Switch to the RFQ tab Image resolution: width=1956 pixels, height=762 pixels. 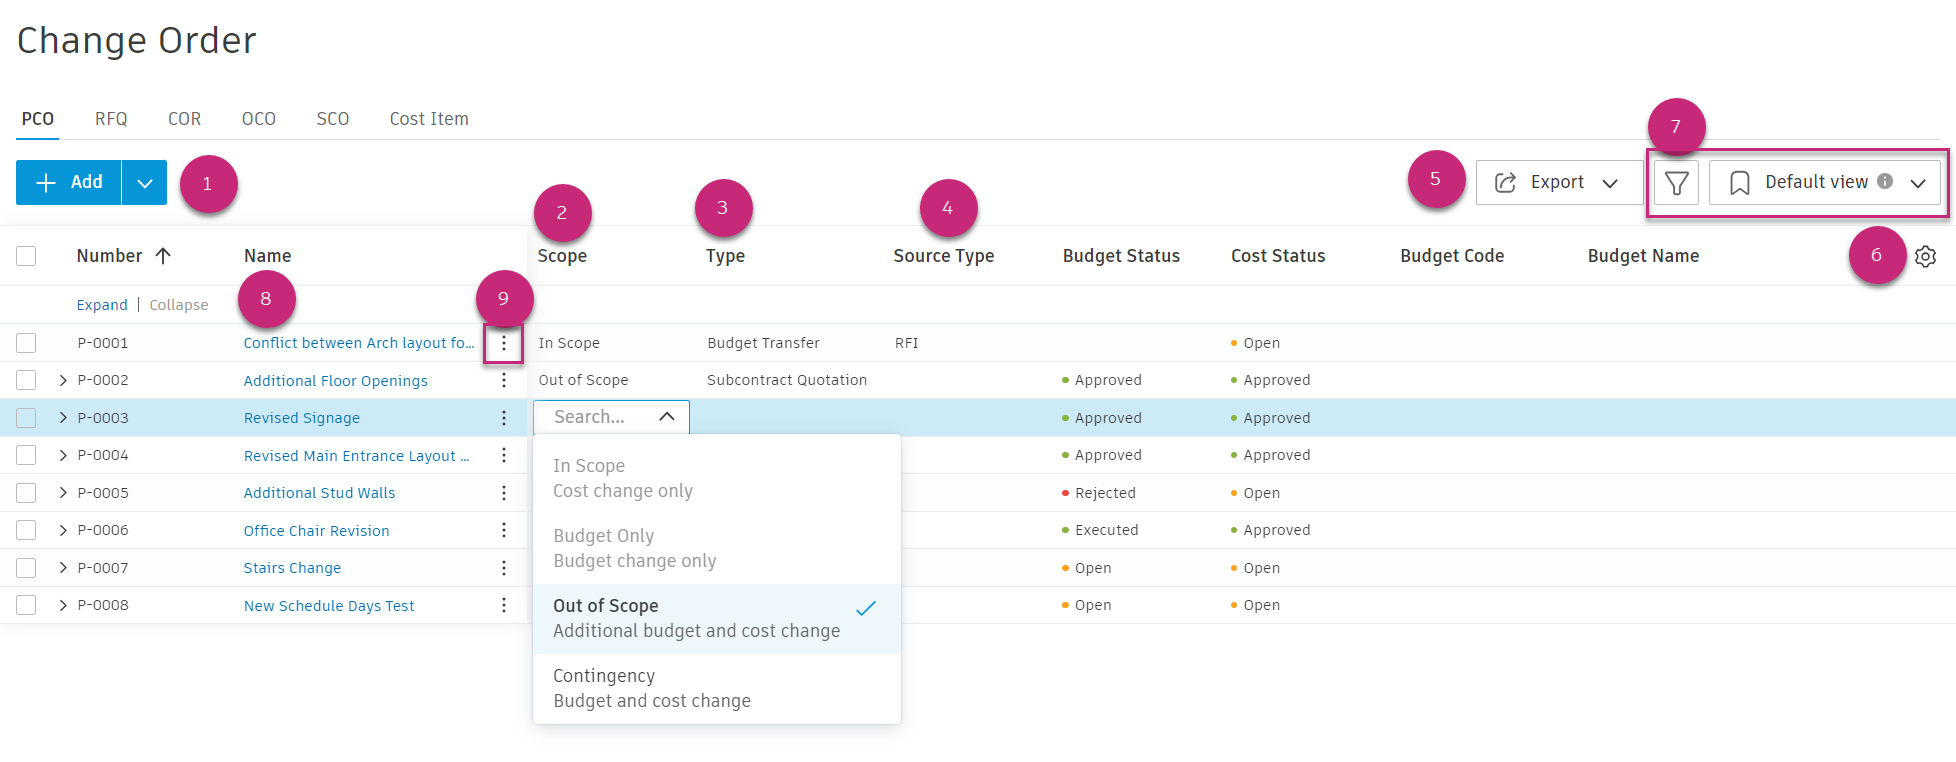coord(111,119)
